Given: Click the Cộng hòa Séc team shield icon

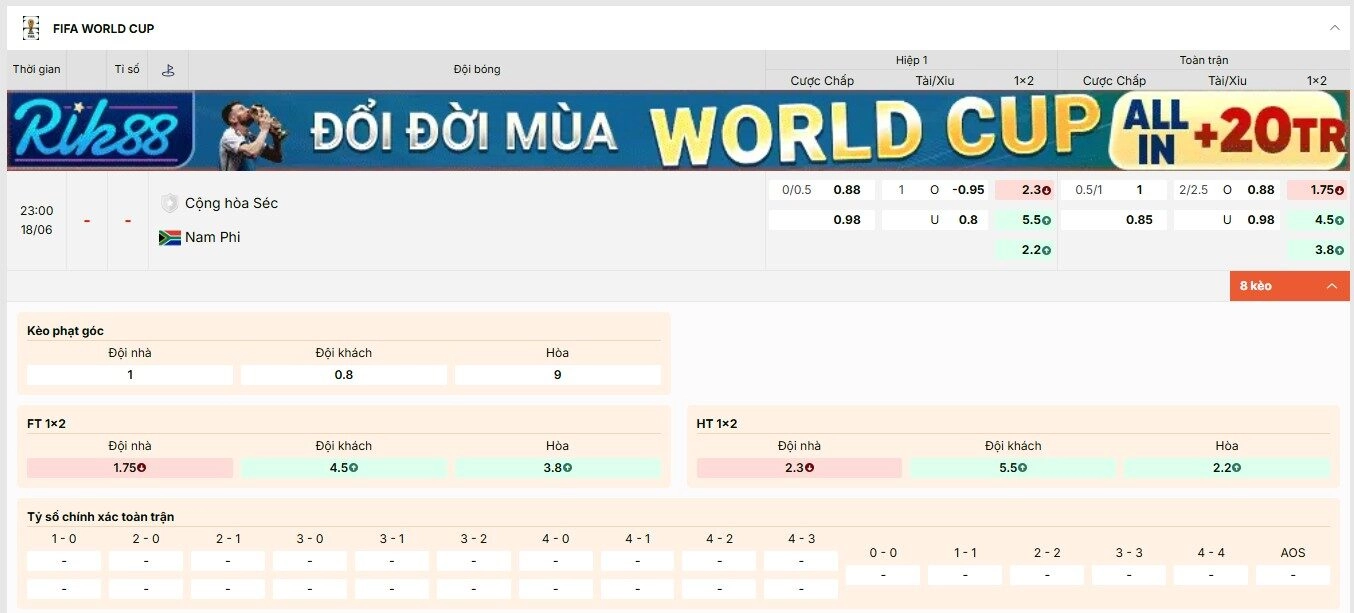Looking at the screenshot, I should point(170,203).
